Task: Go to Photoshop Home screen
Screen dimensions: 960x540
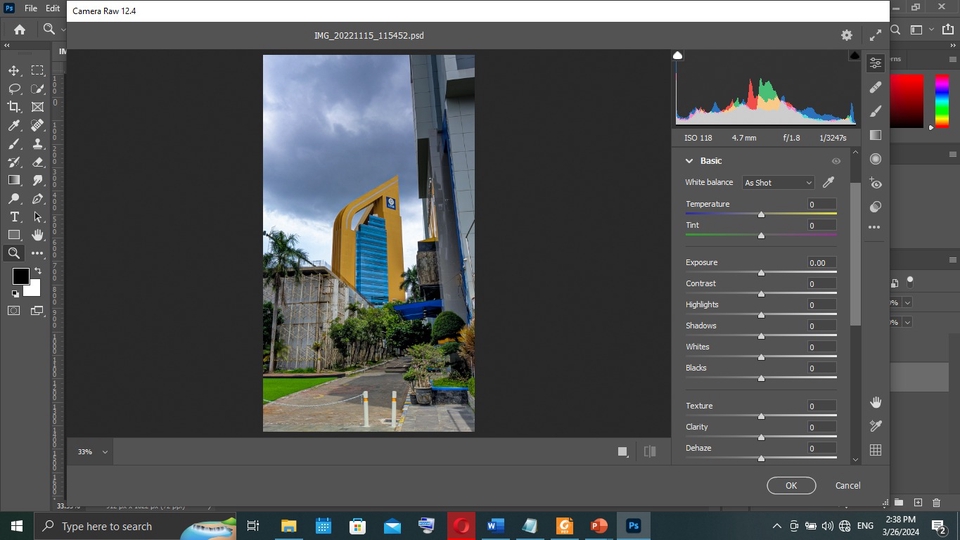Action: [20, 29]
